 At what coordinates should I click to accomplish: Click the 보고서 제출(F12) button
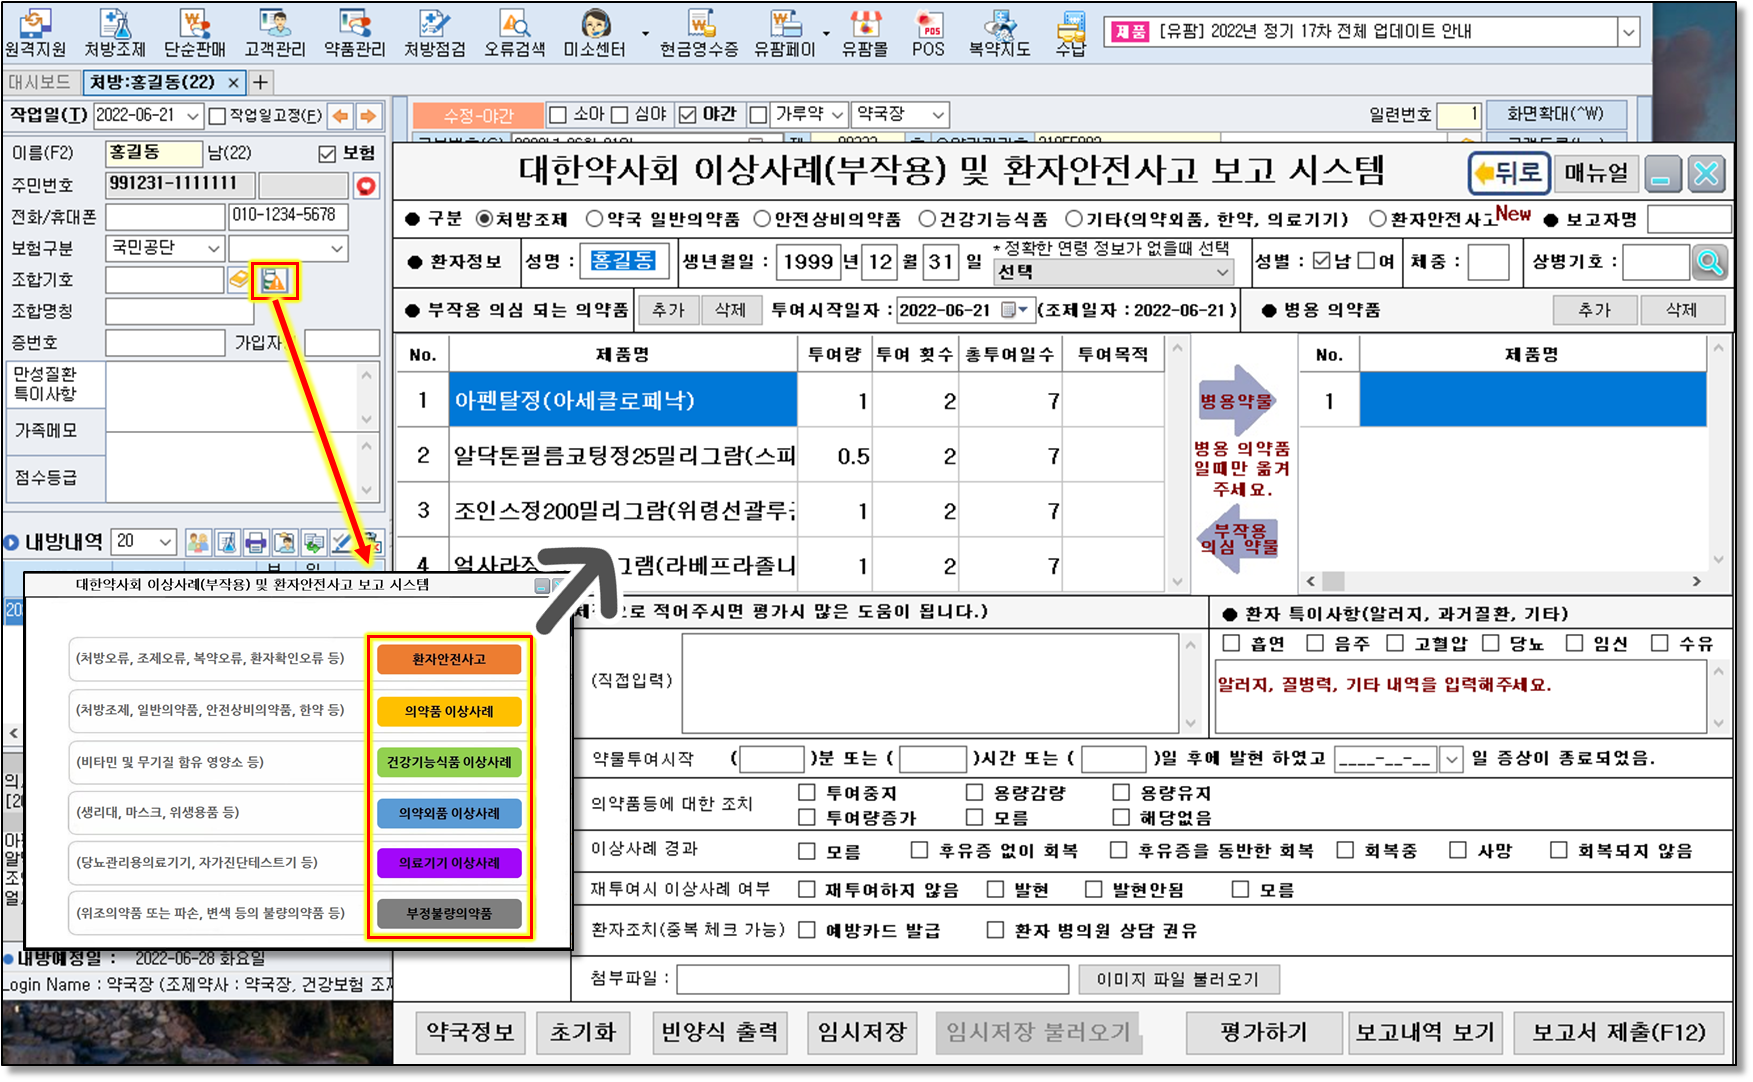(x=1618, y=1032)
